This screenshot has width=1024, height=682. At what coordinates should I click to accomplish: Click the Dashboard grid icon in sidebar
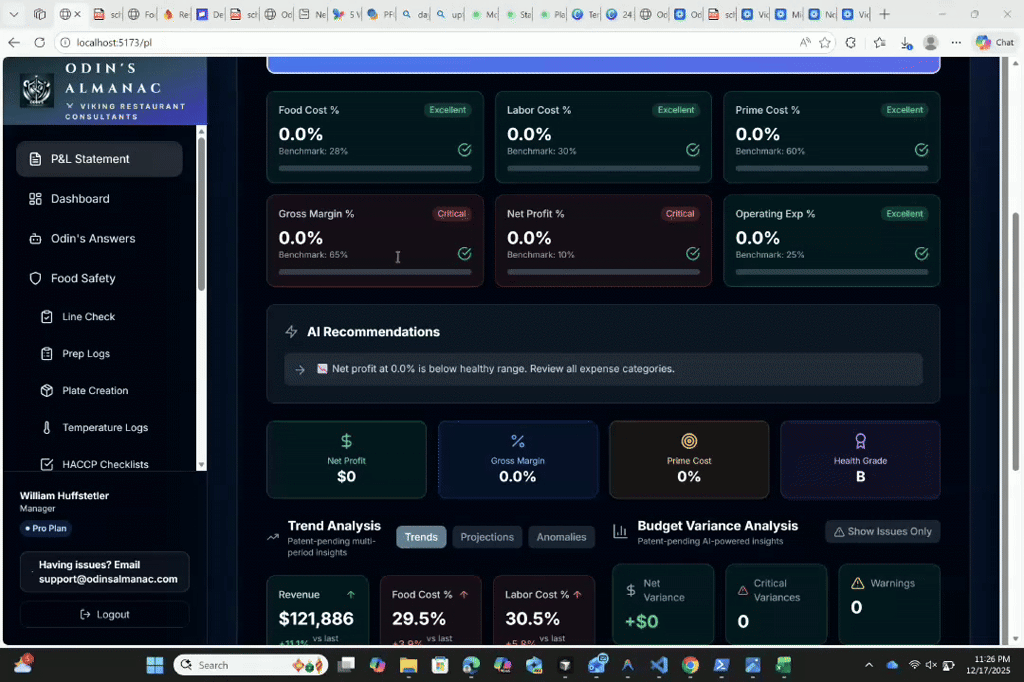(35, 199)
